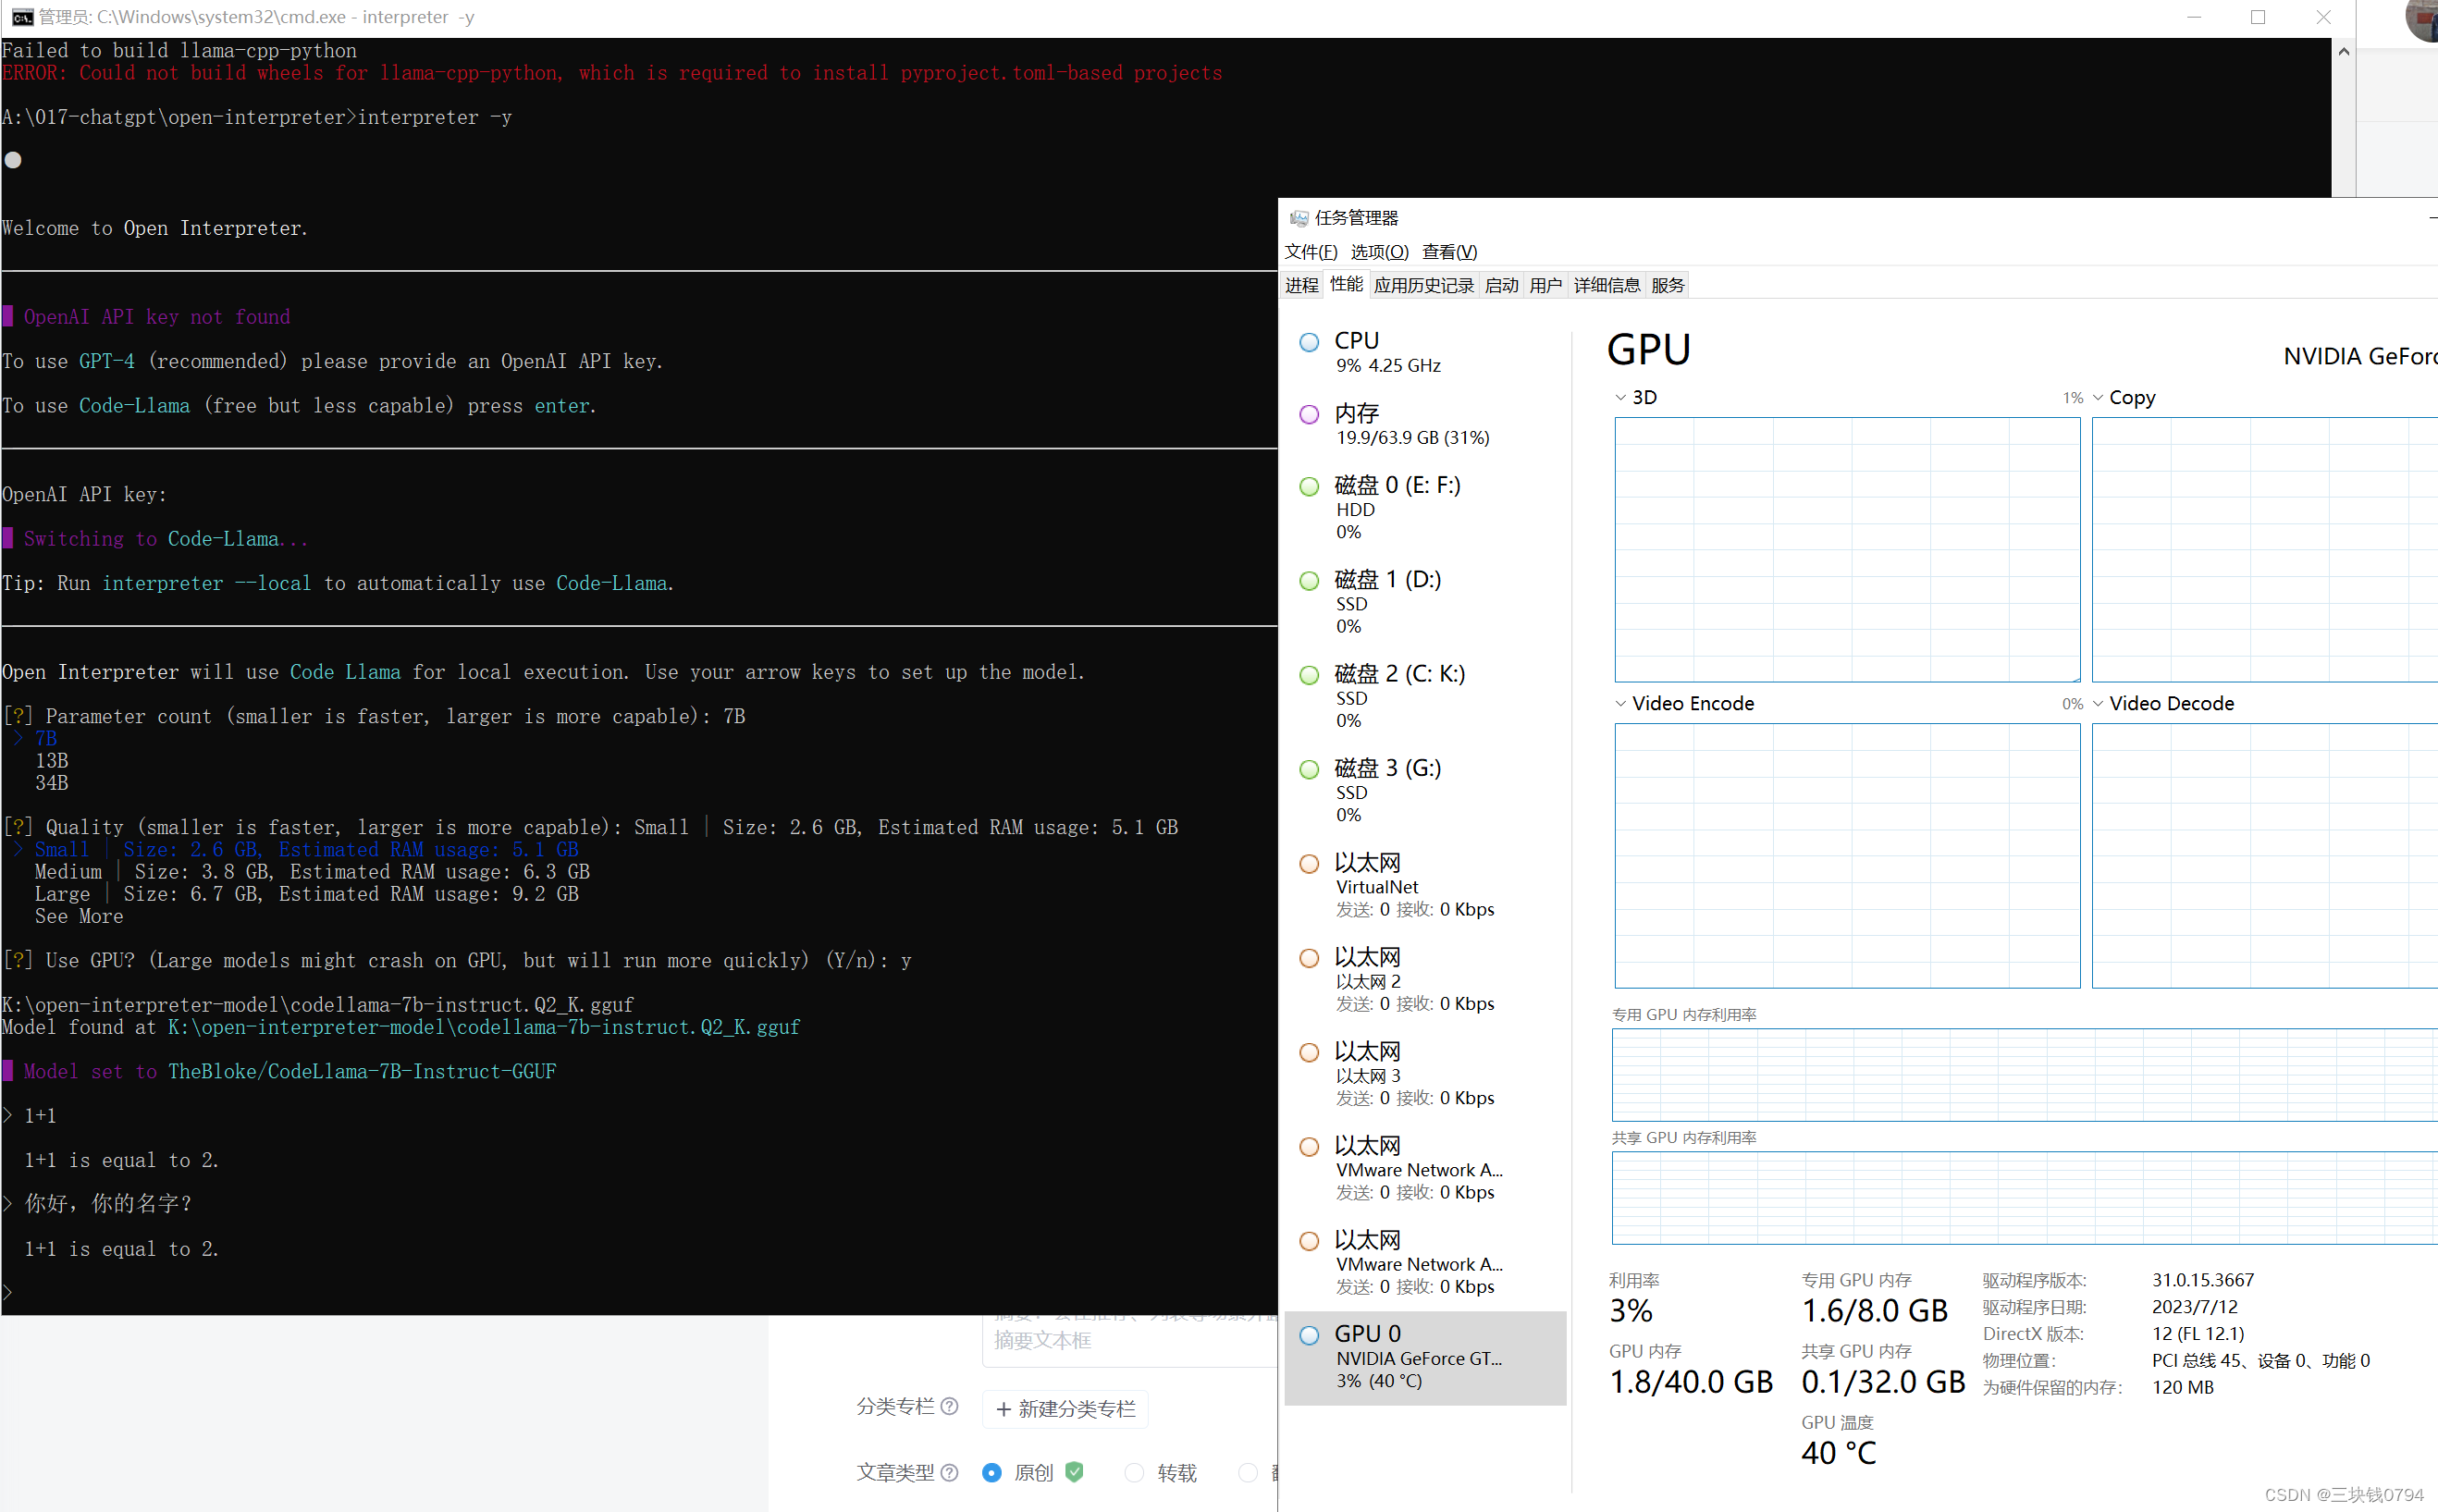Image resolution: width=2438 pixels, height=1512 pixels.
Task: Click the Video Encode utilization graph
Action: 1846,855
